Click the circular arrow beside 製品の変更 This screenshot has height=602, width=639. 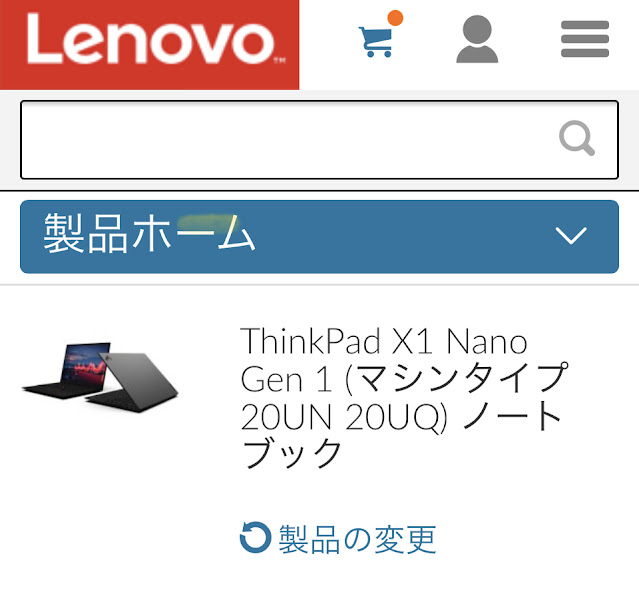tap(255, 537)
